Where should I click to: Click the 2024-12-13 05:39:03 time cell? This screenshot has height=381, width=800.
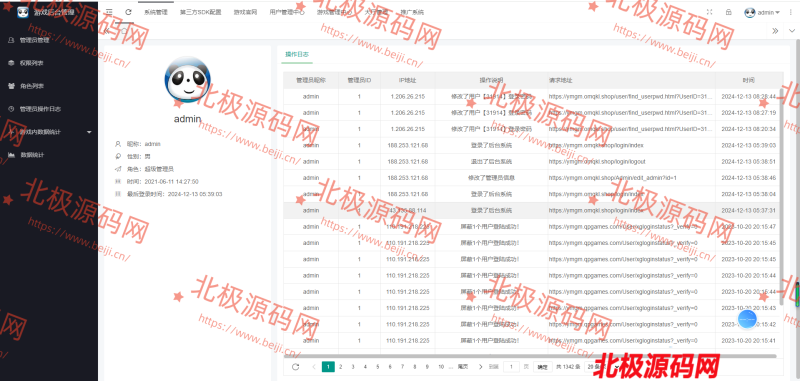click(x=748, y=145)
